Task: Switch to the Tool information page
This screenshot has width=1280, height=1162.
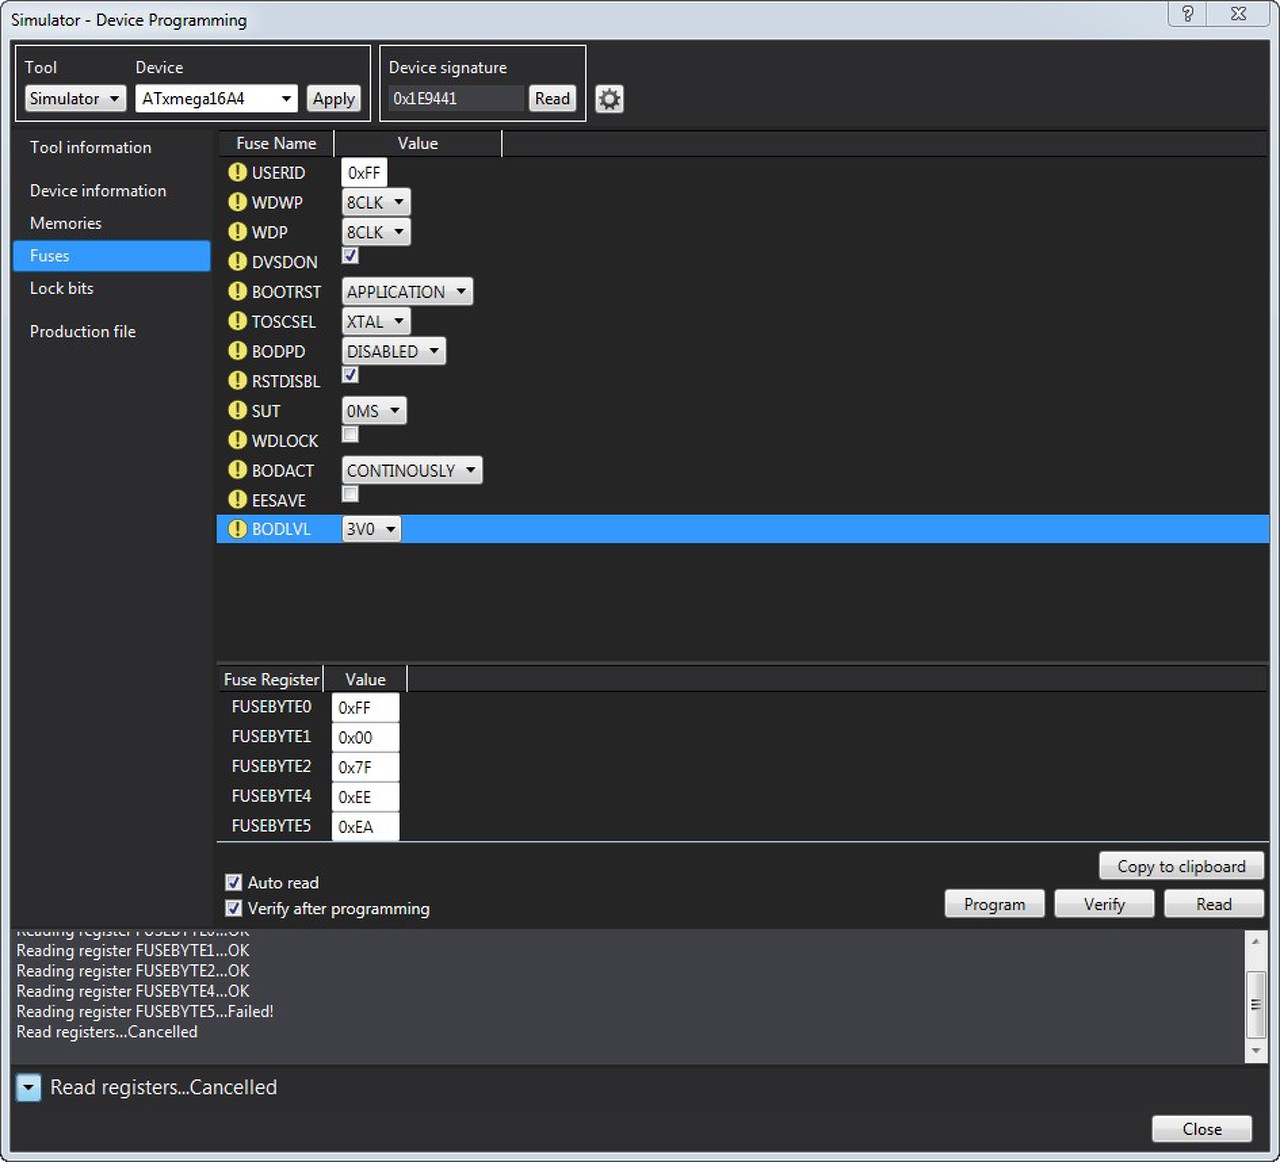Action: click(91, 147)
